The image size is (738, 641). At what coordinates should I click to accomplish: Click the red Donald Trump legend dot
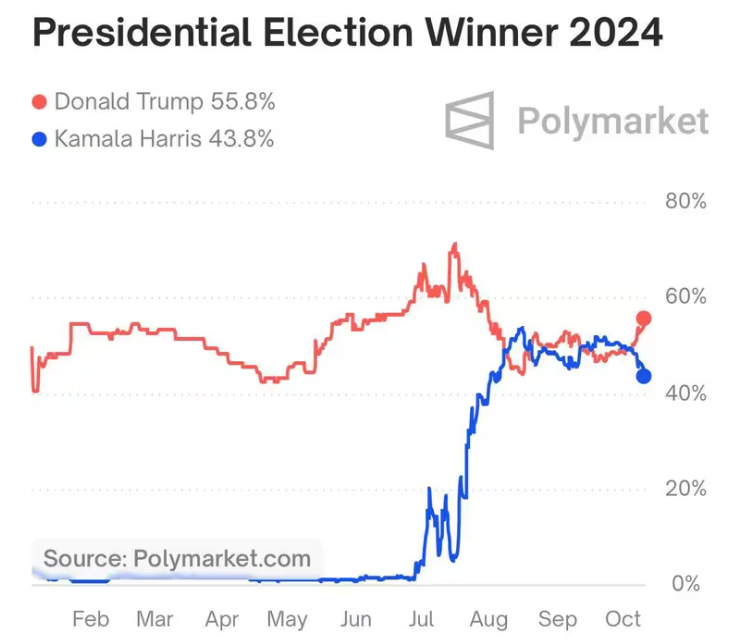(40, 102)
